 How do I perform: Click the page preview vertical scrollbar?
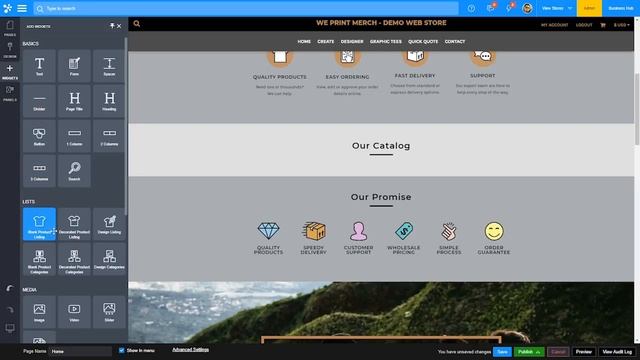(637, 109)
